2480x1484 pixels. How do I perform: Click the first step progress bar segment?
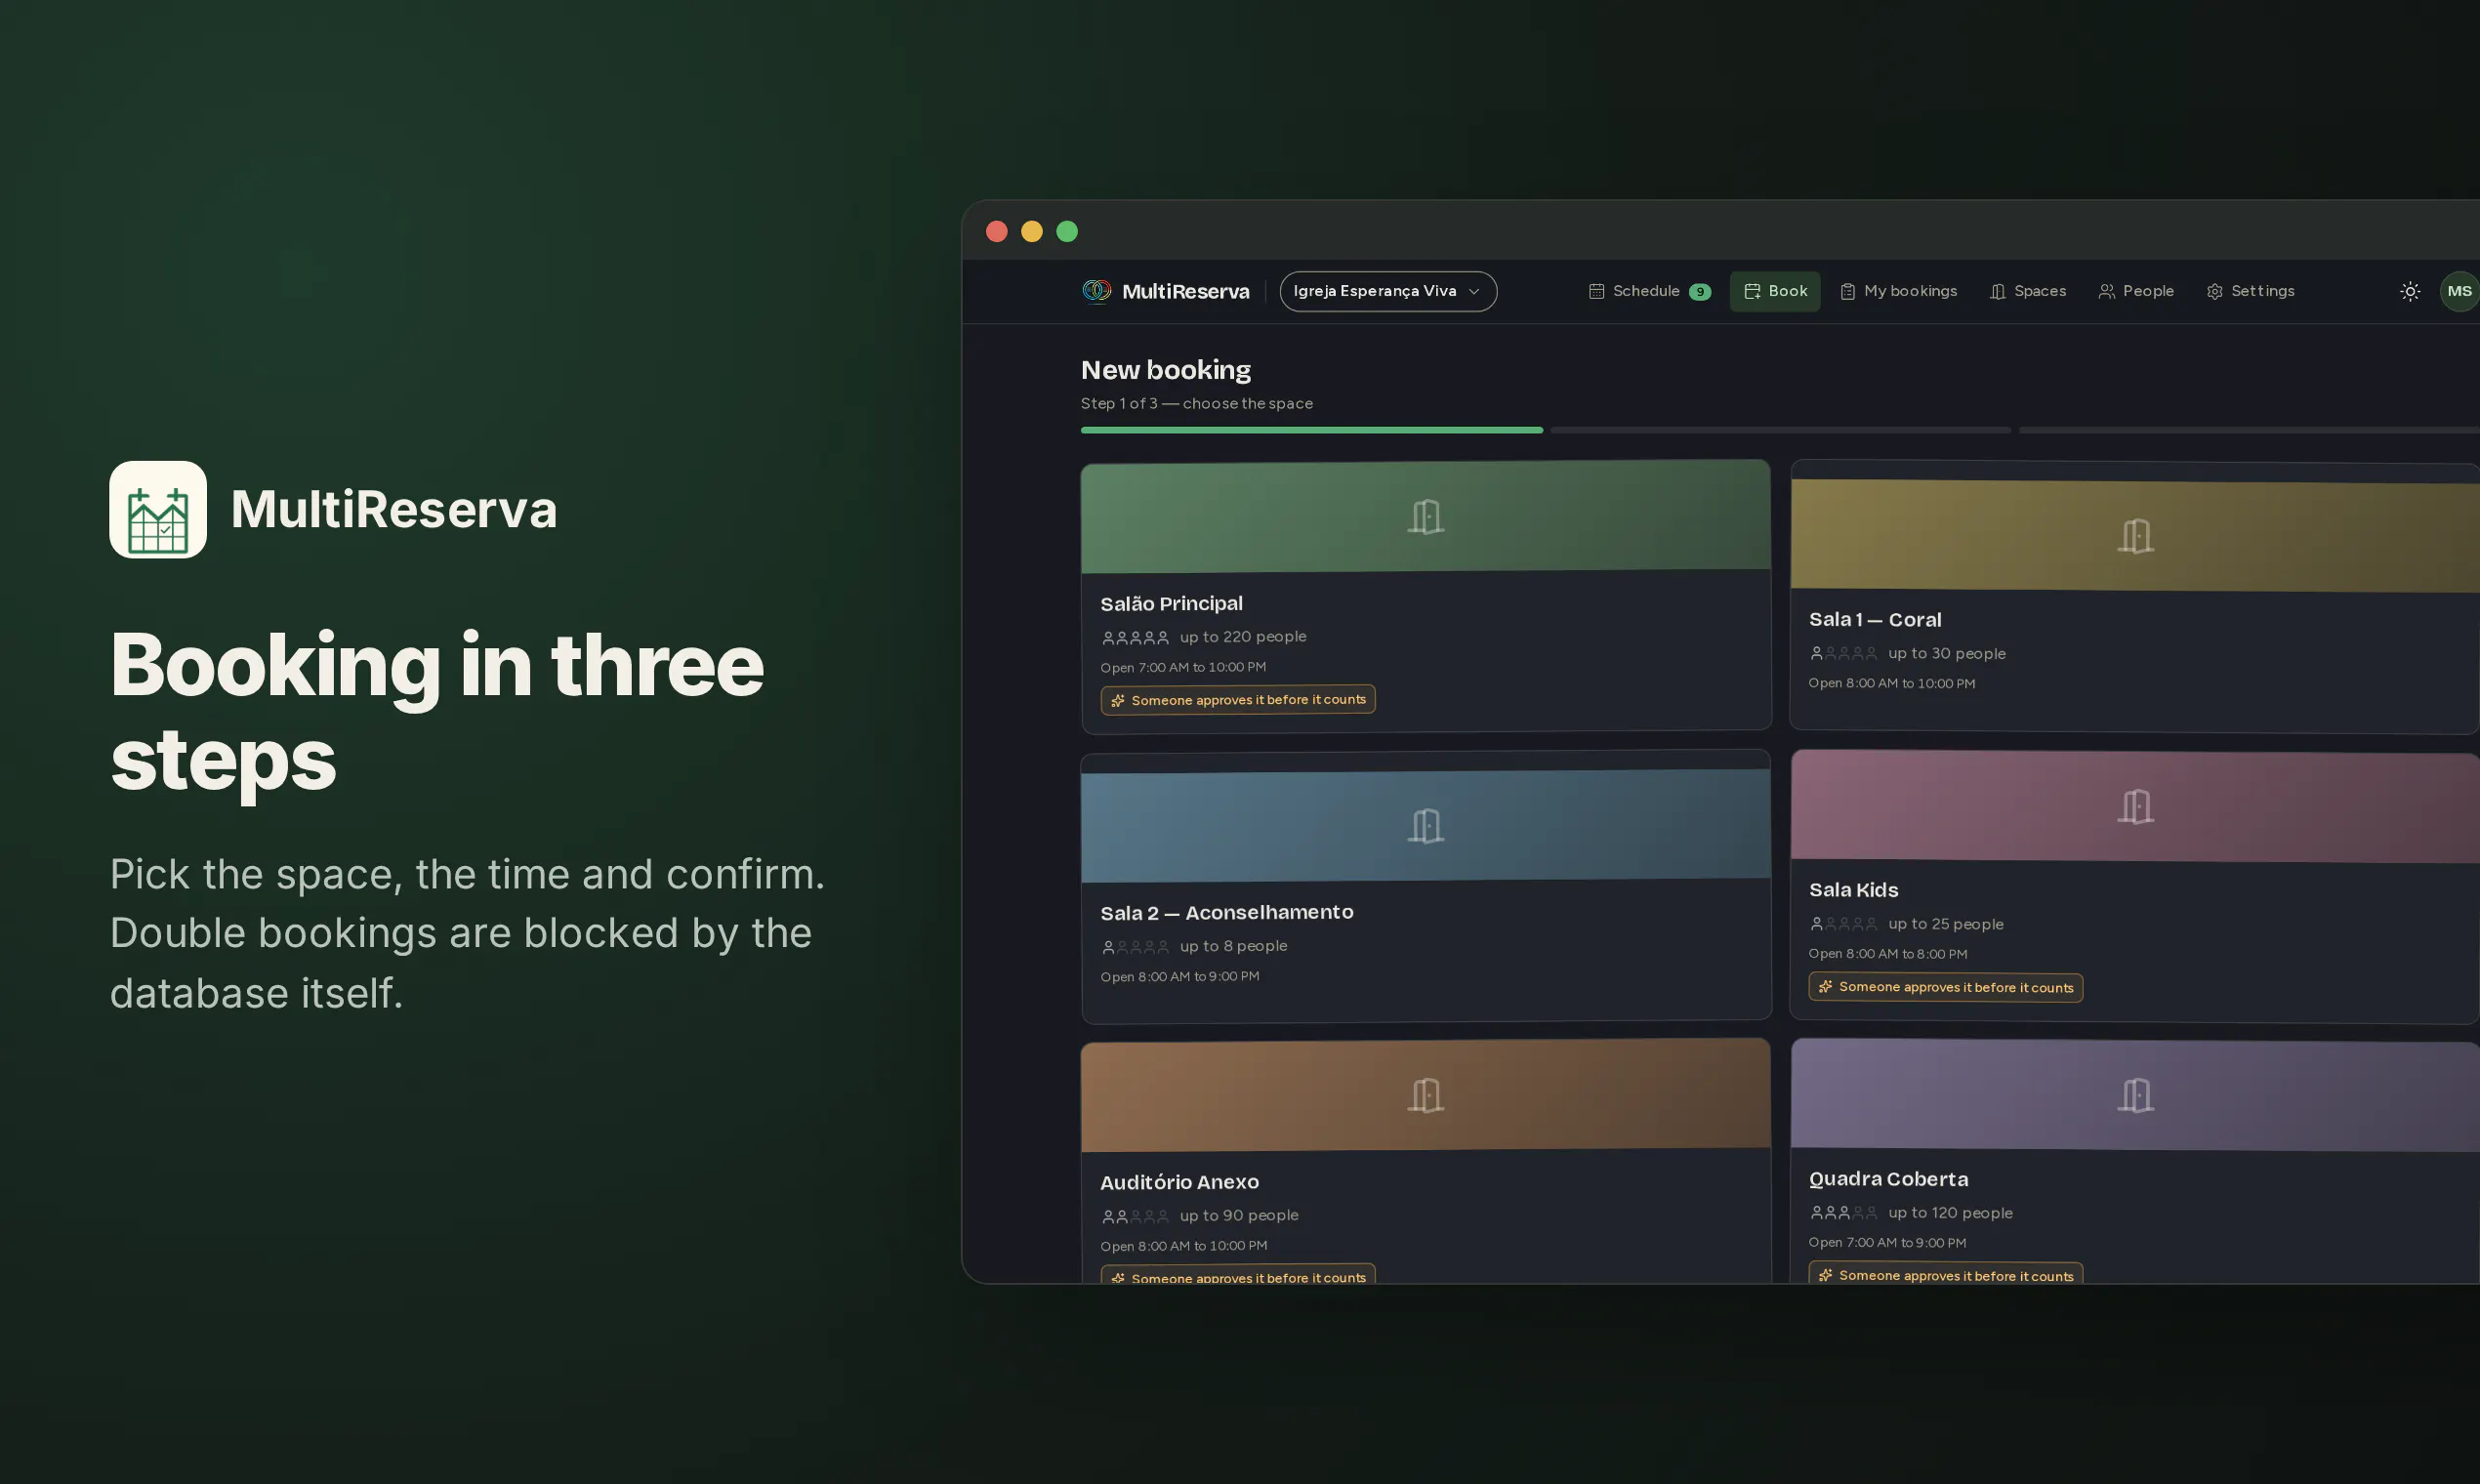coord(1311,430)
